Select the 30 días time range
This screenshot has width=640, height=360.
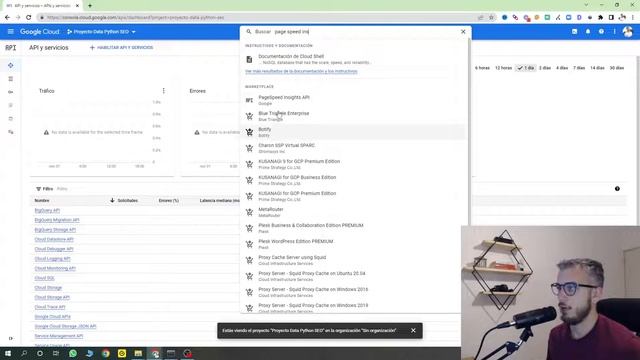coord(617,68)
